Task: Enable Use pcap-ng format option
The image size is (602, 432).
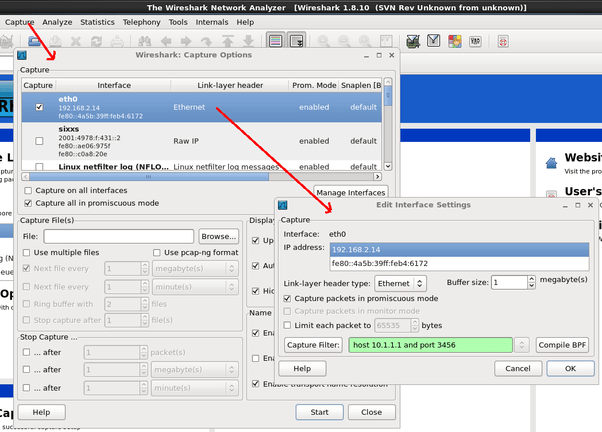Action: coord(157,253)
